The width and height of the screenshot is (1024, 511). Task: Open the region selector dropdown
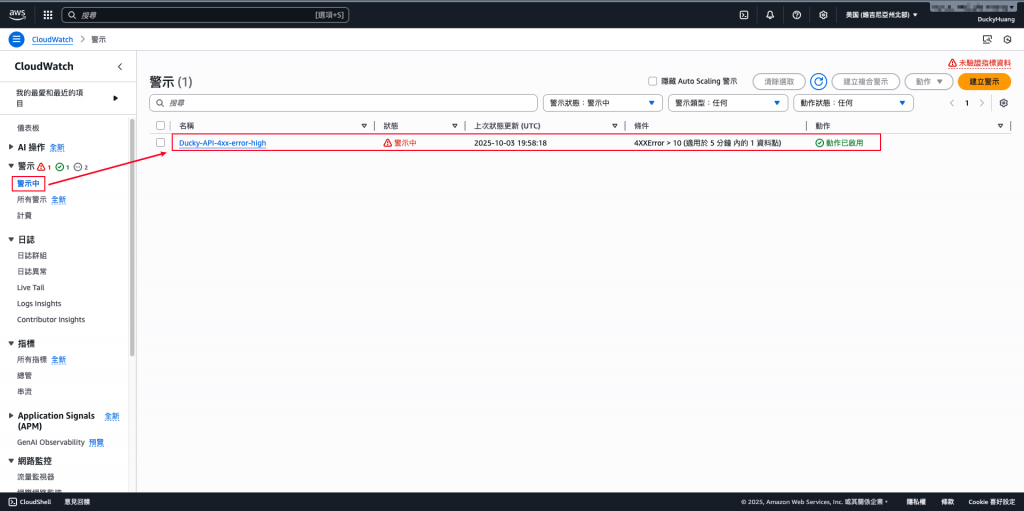[881, 14]
